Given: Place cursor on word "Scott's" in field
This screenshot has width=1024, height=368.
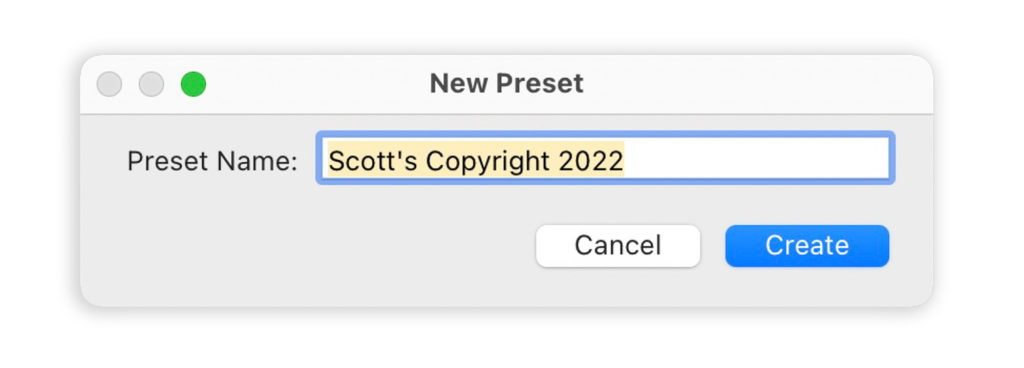Looking at the screenshot, I should pyautogui.click(x=372, y=160).
